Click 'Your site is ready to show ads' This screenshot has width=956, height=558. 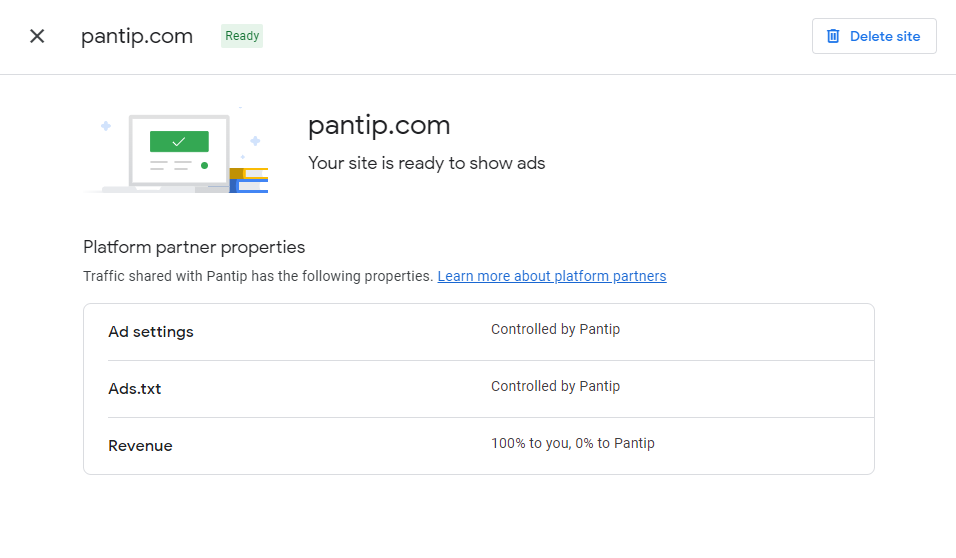[x=426, y=163]
